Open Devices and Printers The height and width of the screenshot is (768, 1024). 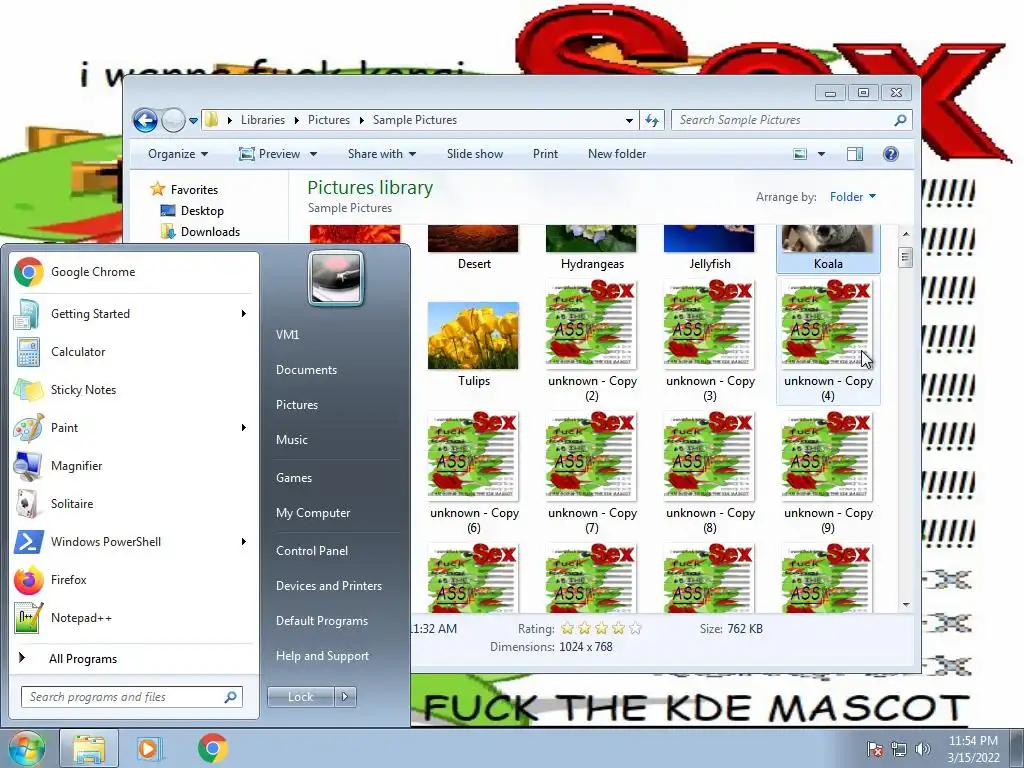(x=328, y=586)
